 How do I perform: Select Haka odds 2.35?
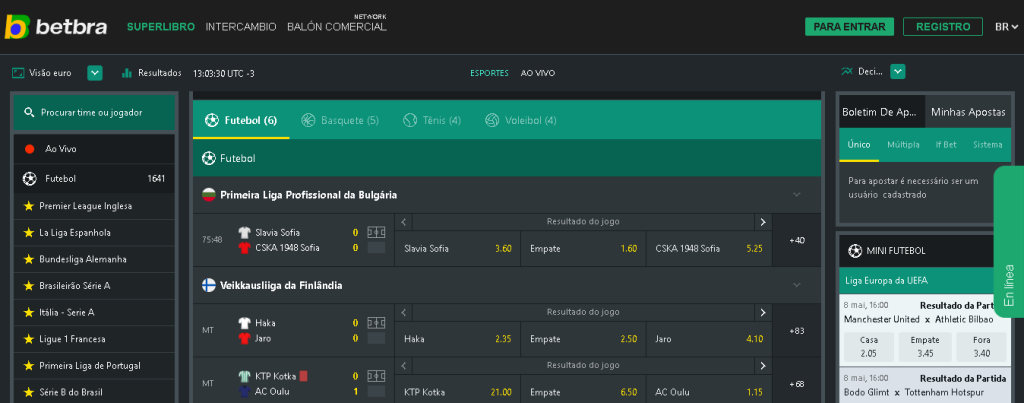pyautogui.click(x=457, y=339)
